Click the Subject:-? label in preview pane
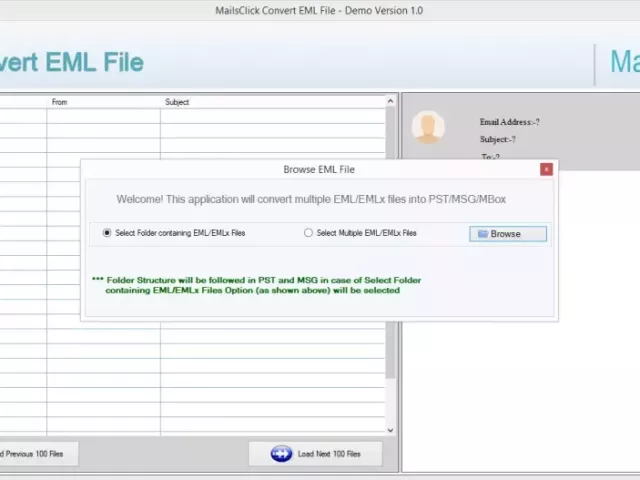This screenshot has height=480, width=640. 498,139
